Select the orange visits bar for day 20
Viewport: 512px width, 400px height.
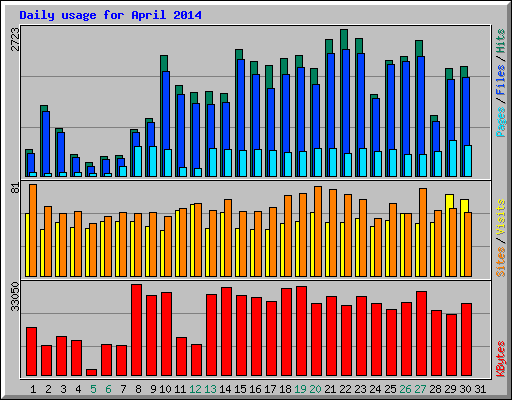point(318,231)
